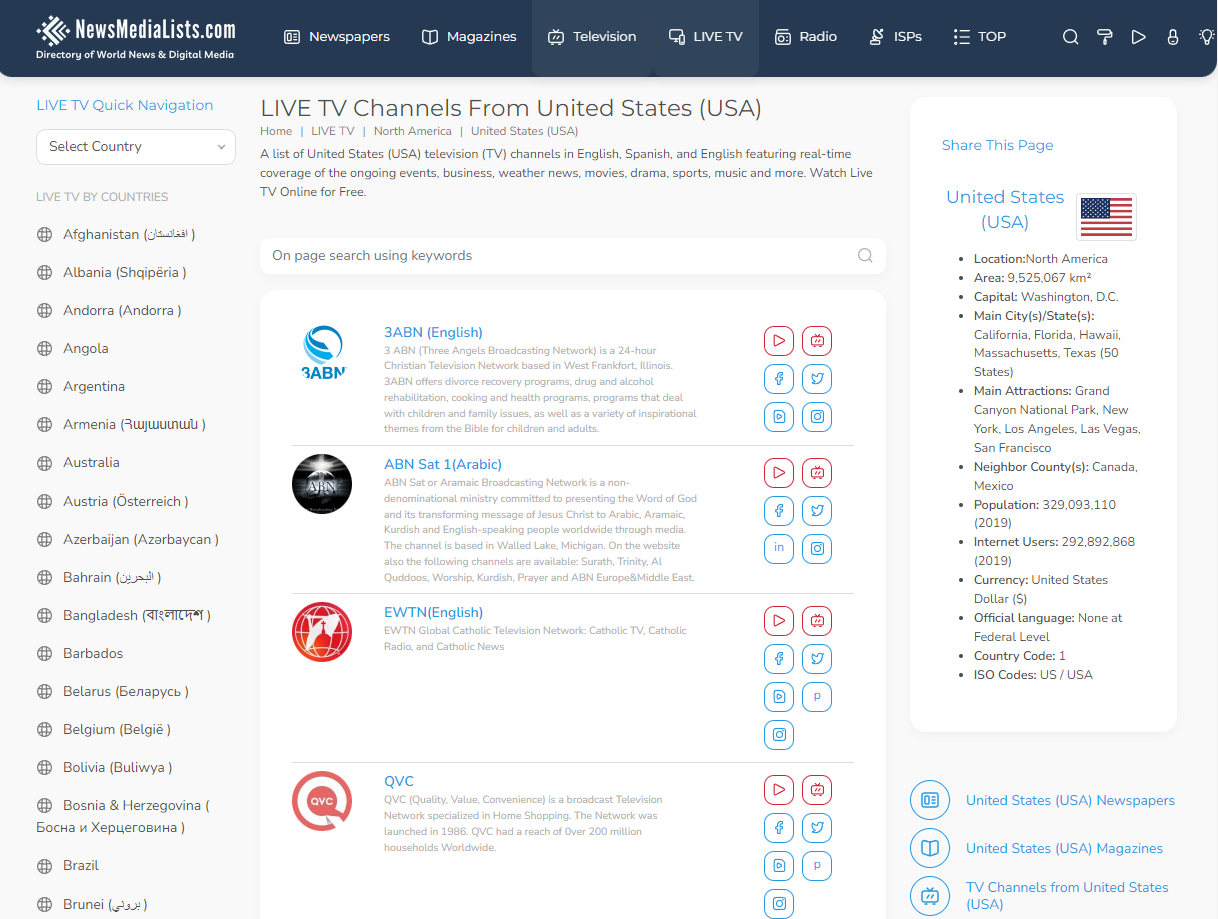Viewport: 1218px width, 919px height.
Task: Toggle the light bulb icon in header
Action: (x=1207, y=37)
